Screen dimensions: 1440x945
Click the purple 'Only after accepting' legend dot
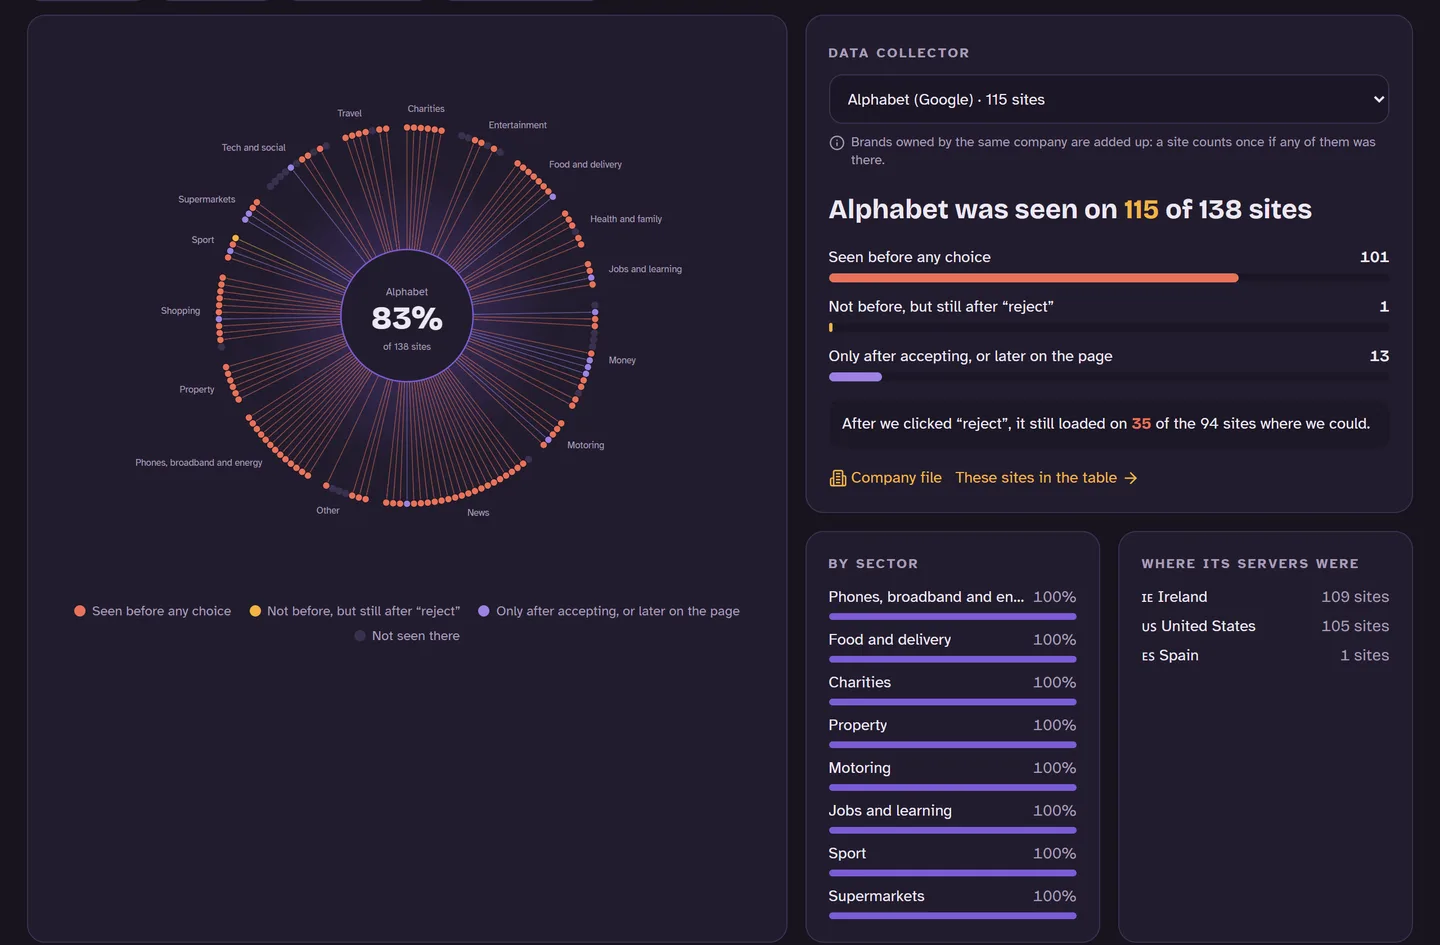484,611
